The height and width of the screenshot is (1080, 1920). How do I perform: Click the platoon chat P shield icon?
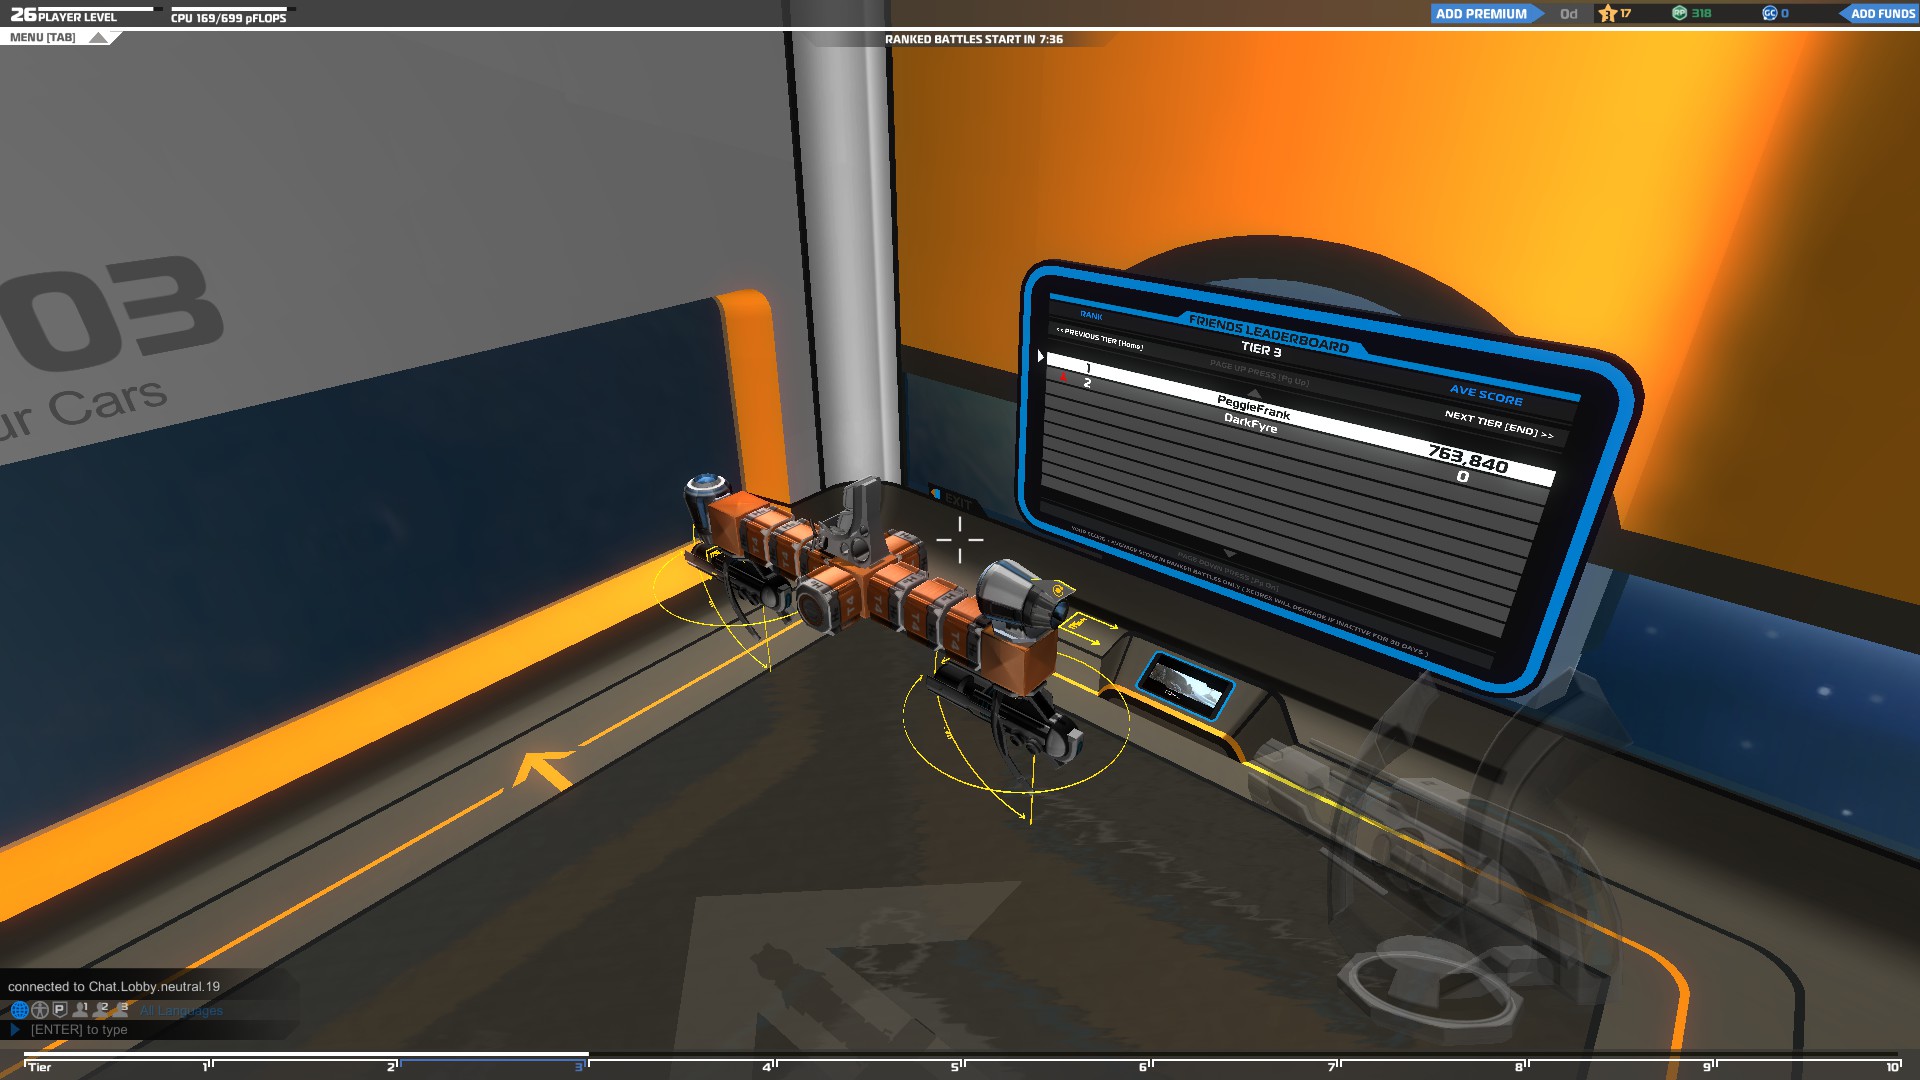coord(60,1010)
